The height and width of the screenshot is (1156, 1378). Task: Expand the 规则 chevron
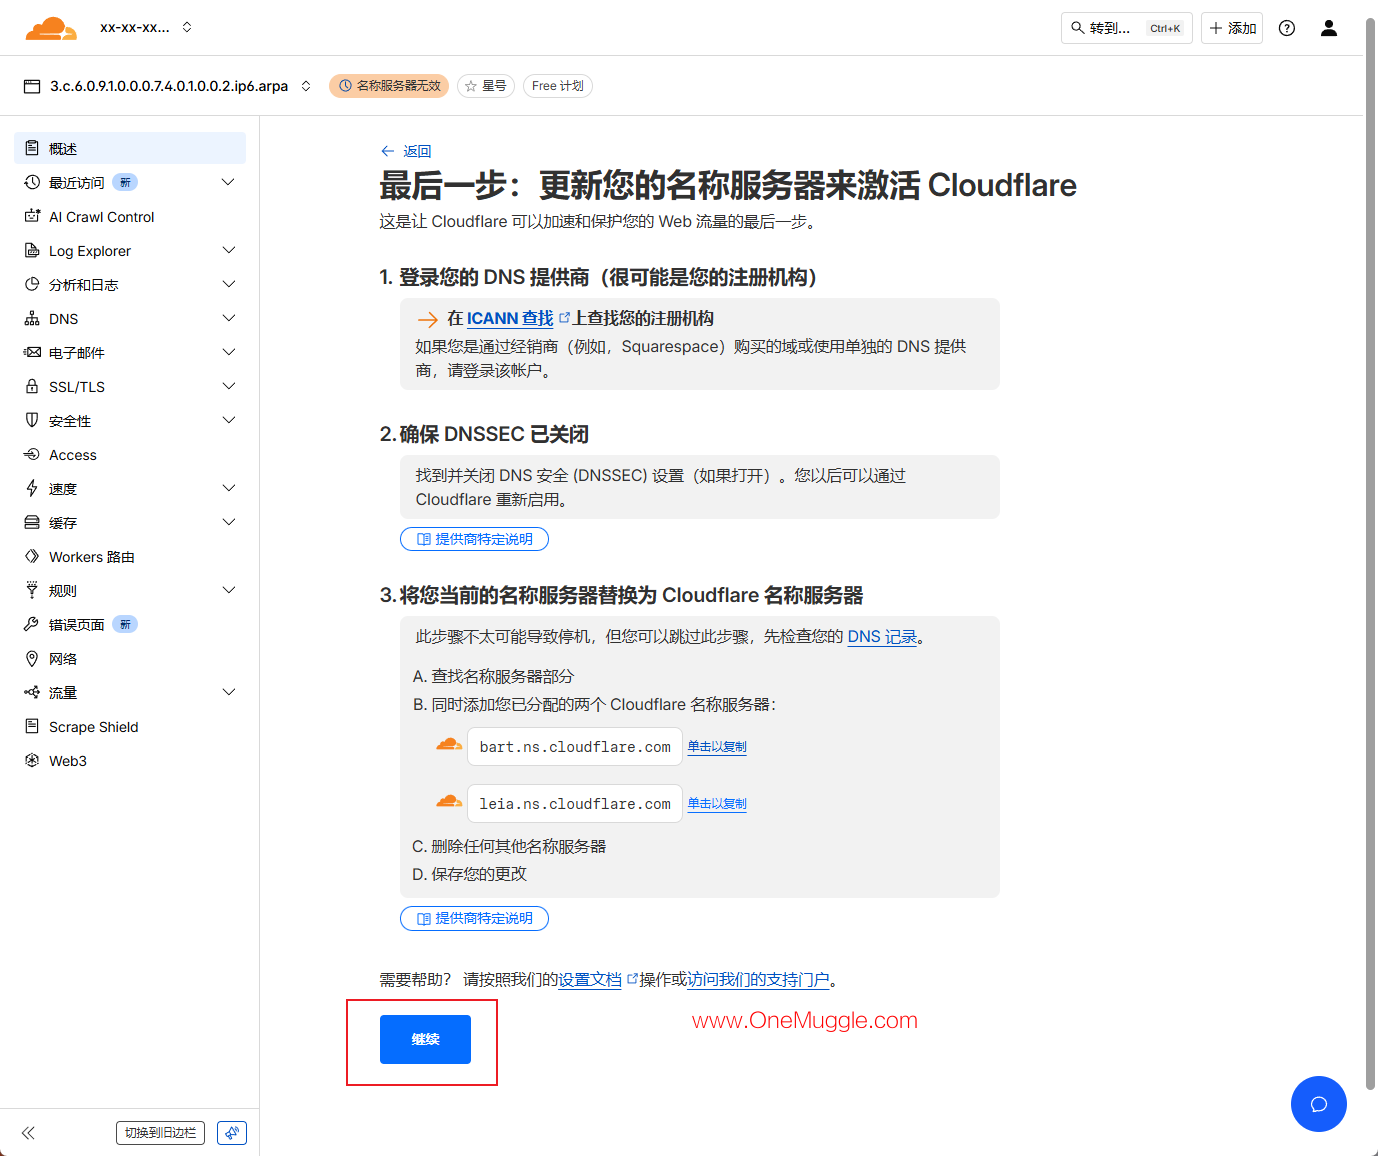[229, 590]
